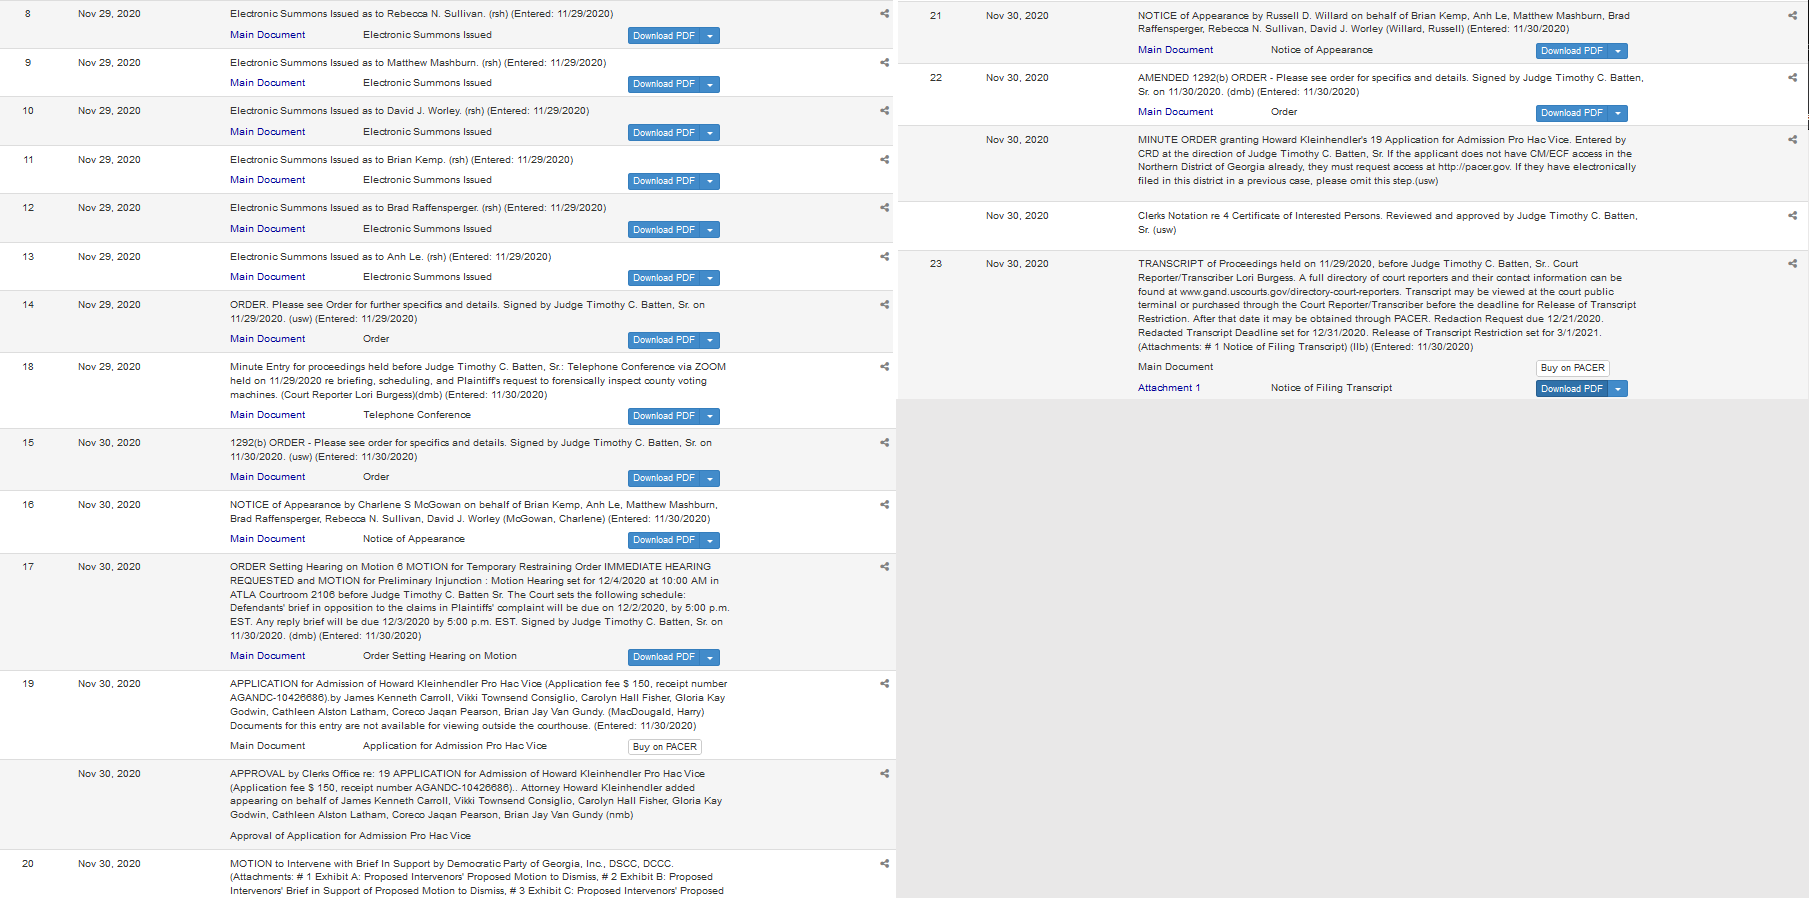Image resolution: width=1809 pixels, height=898 pixels.
Task: Share entry 19 Pro Hac Vice application
Action: [884, 684]
